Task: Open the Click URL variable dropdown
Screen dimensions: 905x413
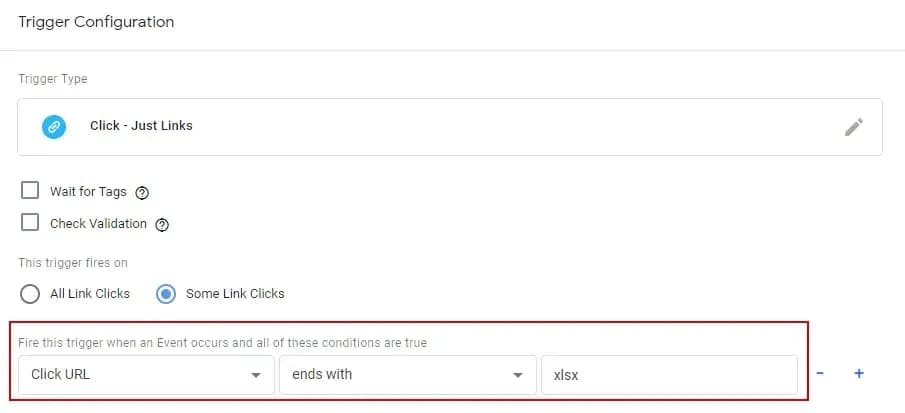Action: coord(145,374)
